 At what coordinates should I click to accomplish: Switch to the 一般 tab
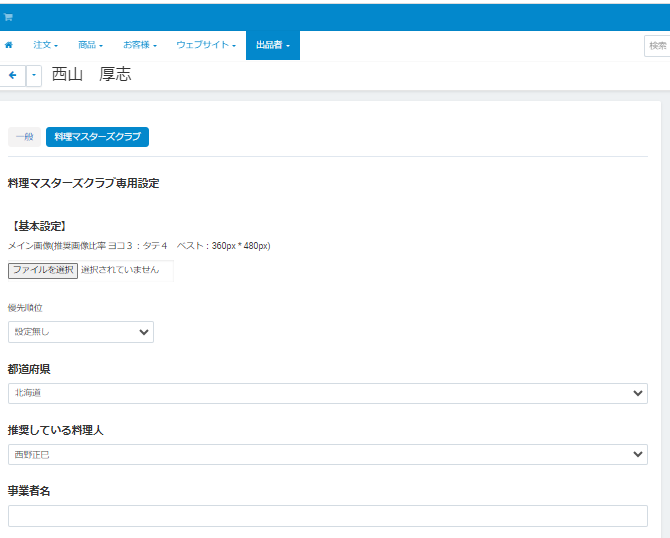(24, 137)
